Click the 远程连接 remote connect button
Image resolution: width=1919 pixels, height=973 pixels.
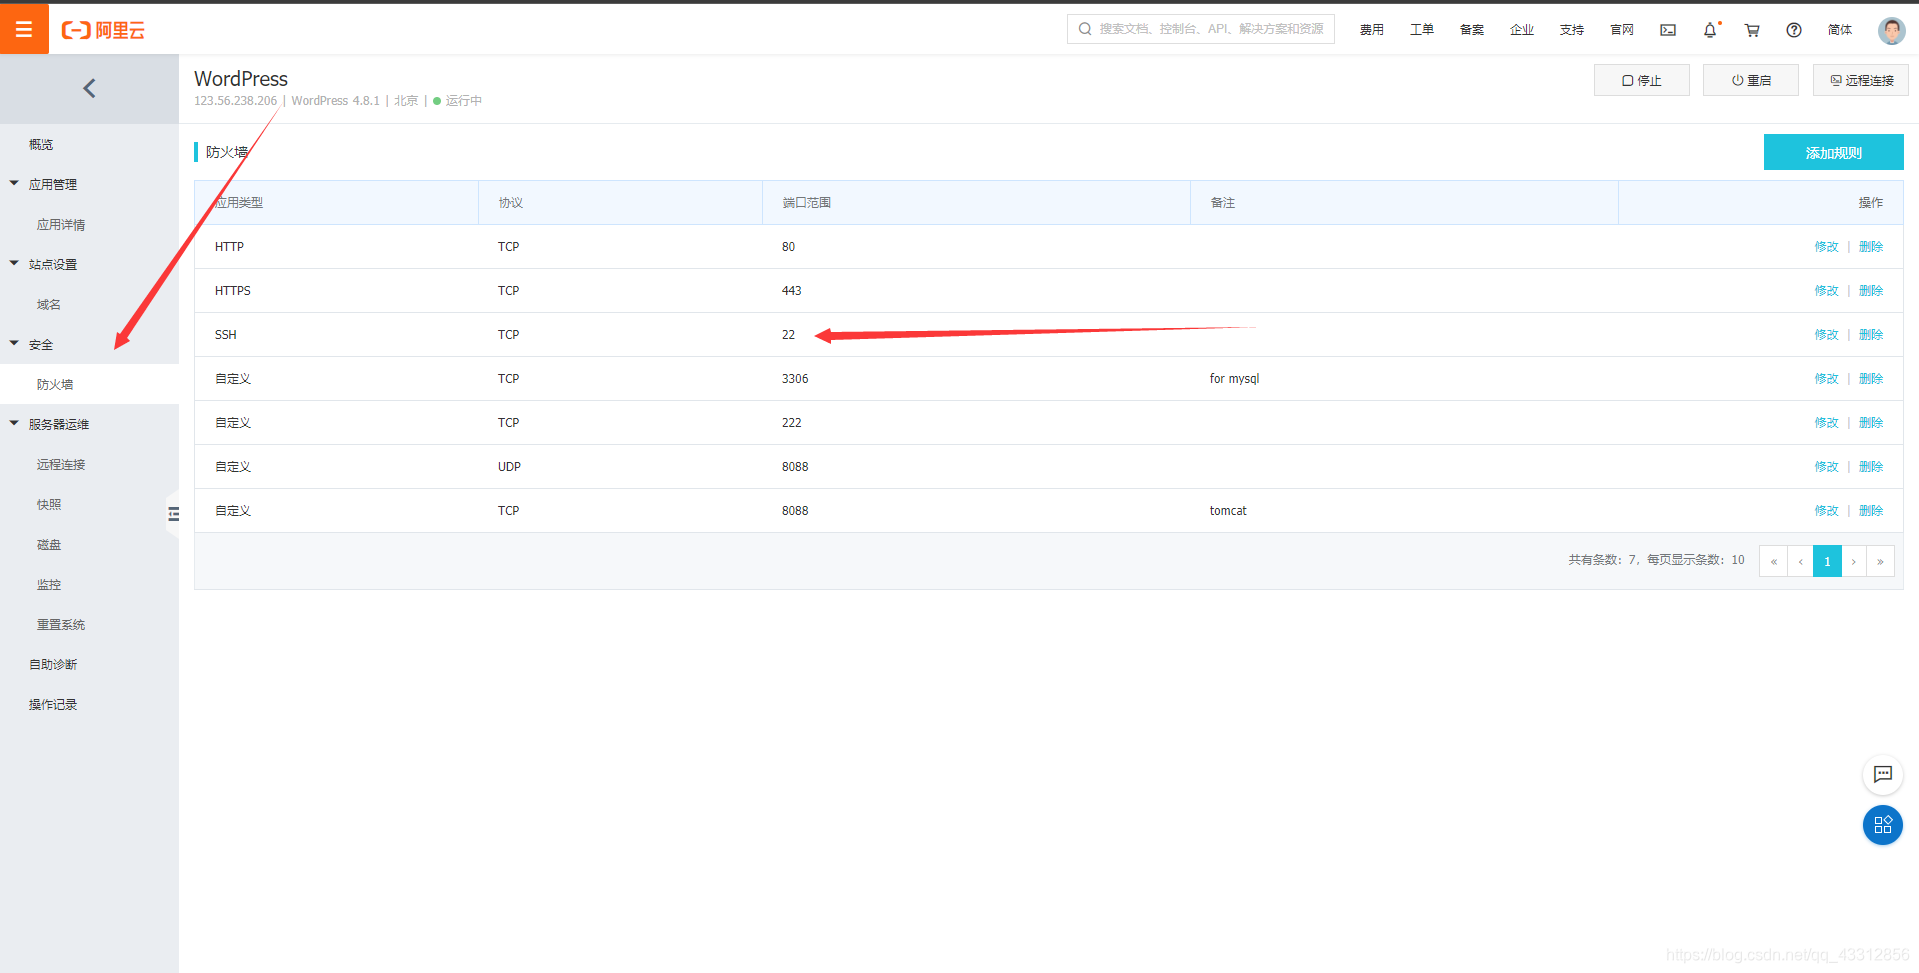[x=1861, y=80]
